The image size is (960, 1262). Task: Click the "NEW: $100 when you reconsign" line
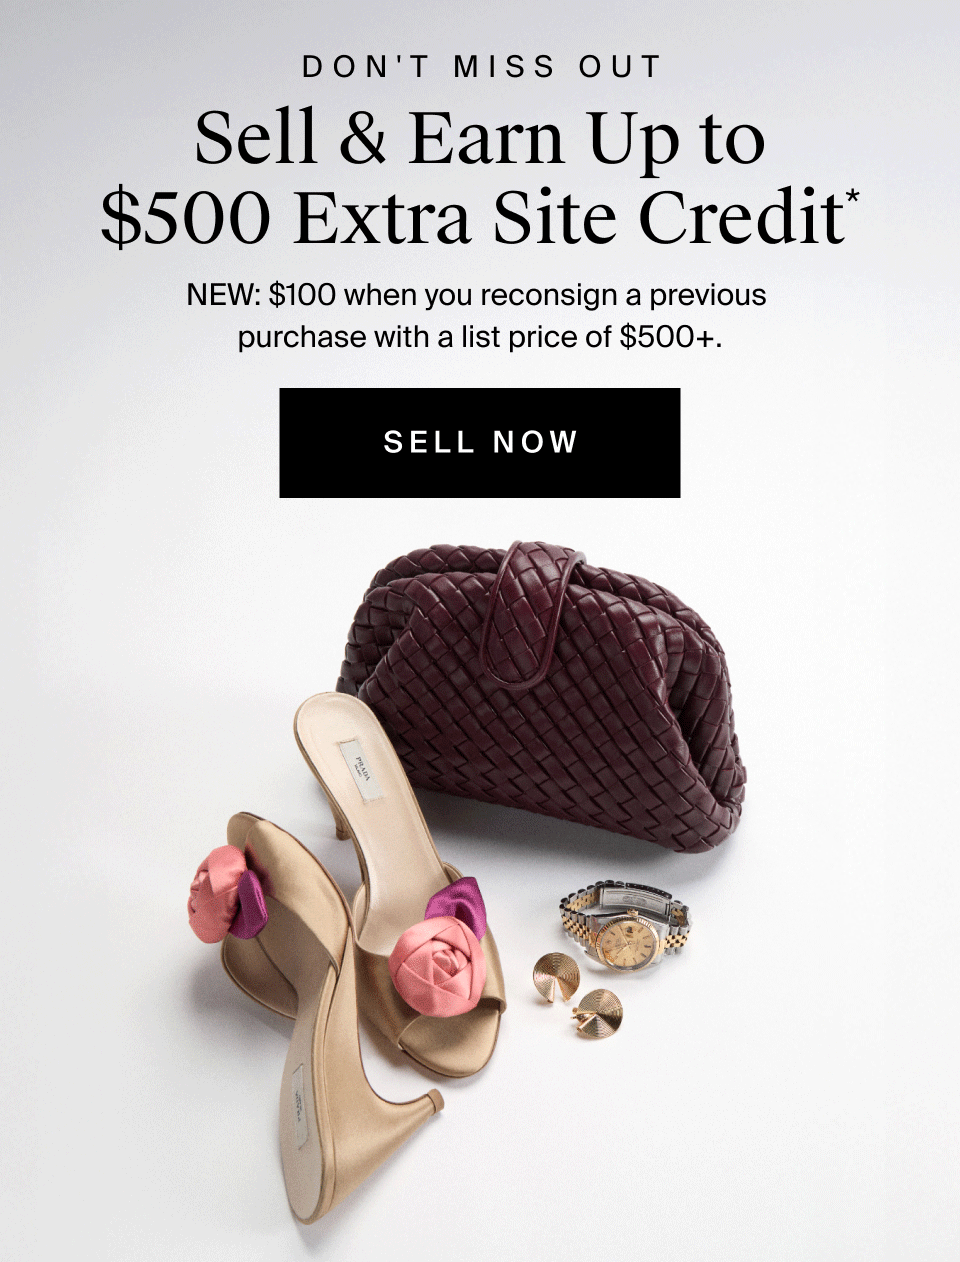[476, 296]
